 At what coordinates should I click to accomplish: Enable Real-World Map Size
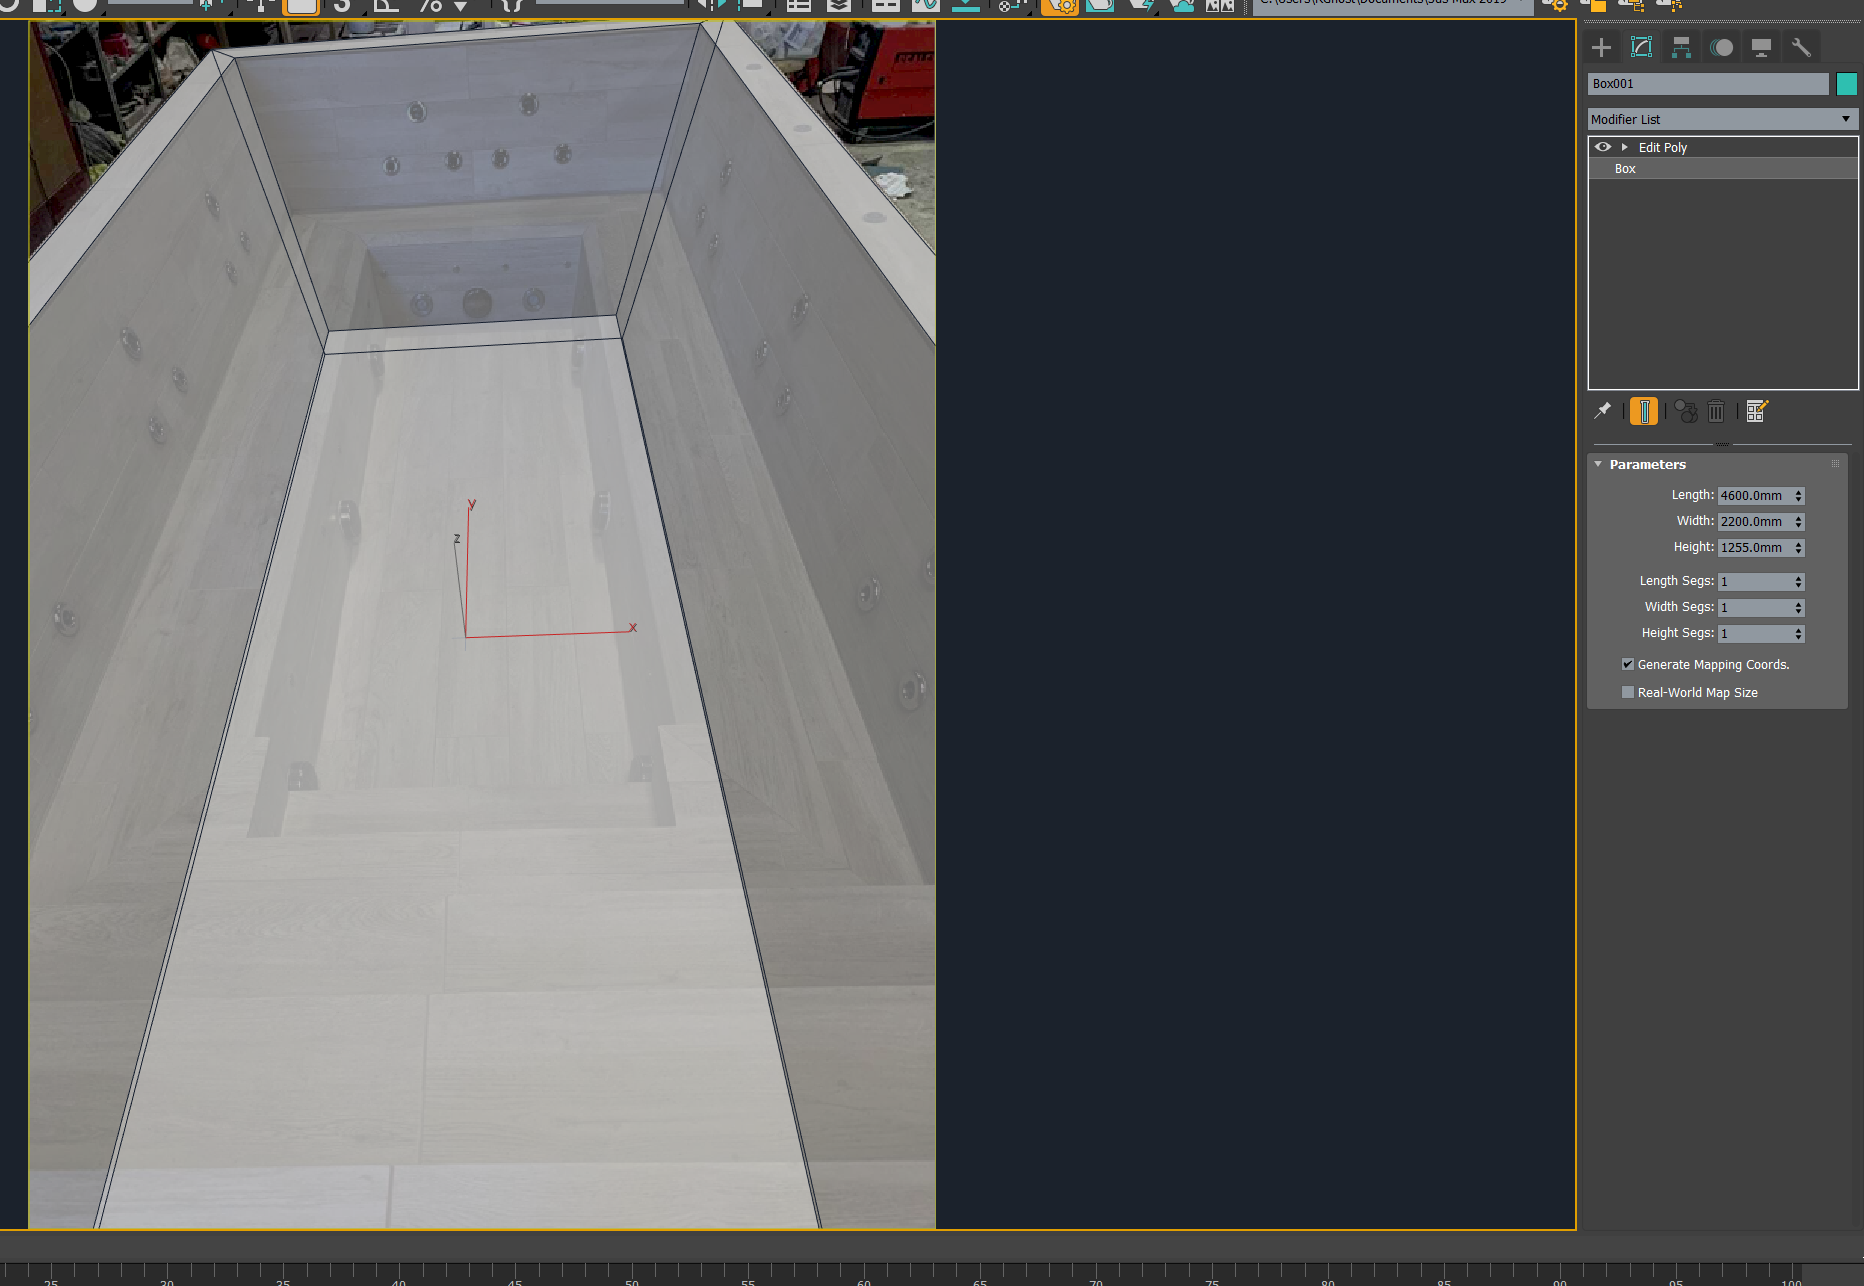pos(1628,691)
